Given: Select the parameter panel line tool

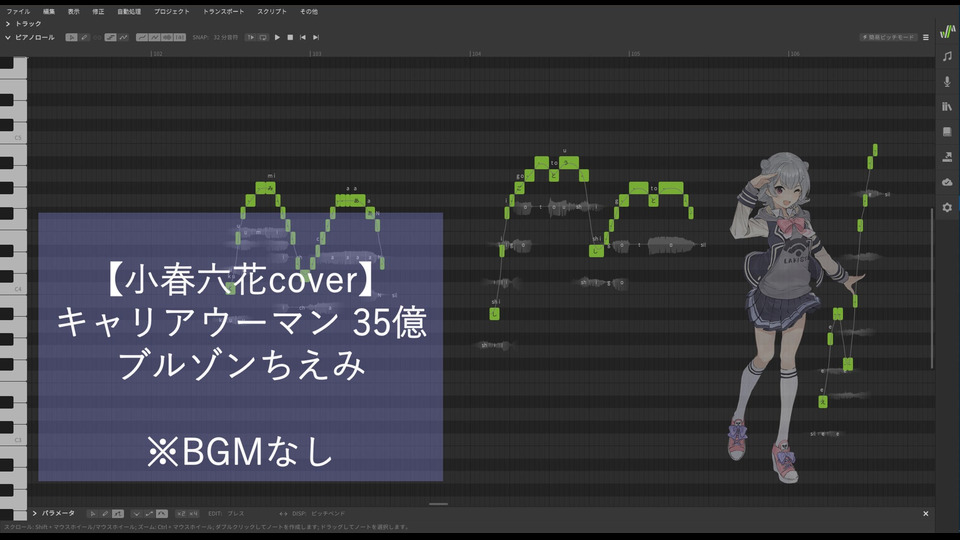Looking at the screenshot, I should (x=118, y=514).
